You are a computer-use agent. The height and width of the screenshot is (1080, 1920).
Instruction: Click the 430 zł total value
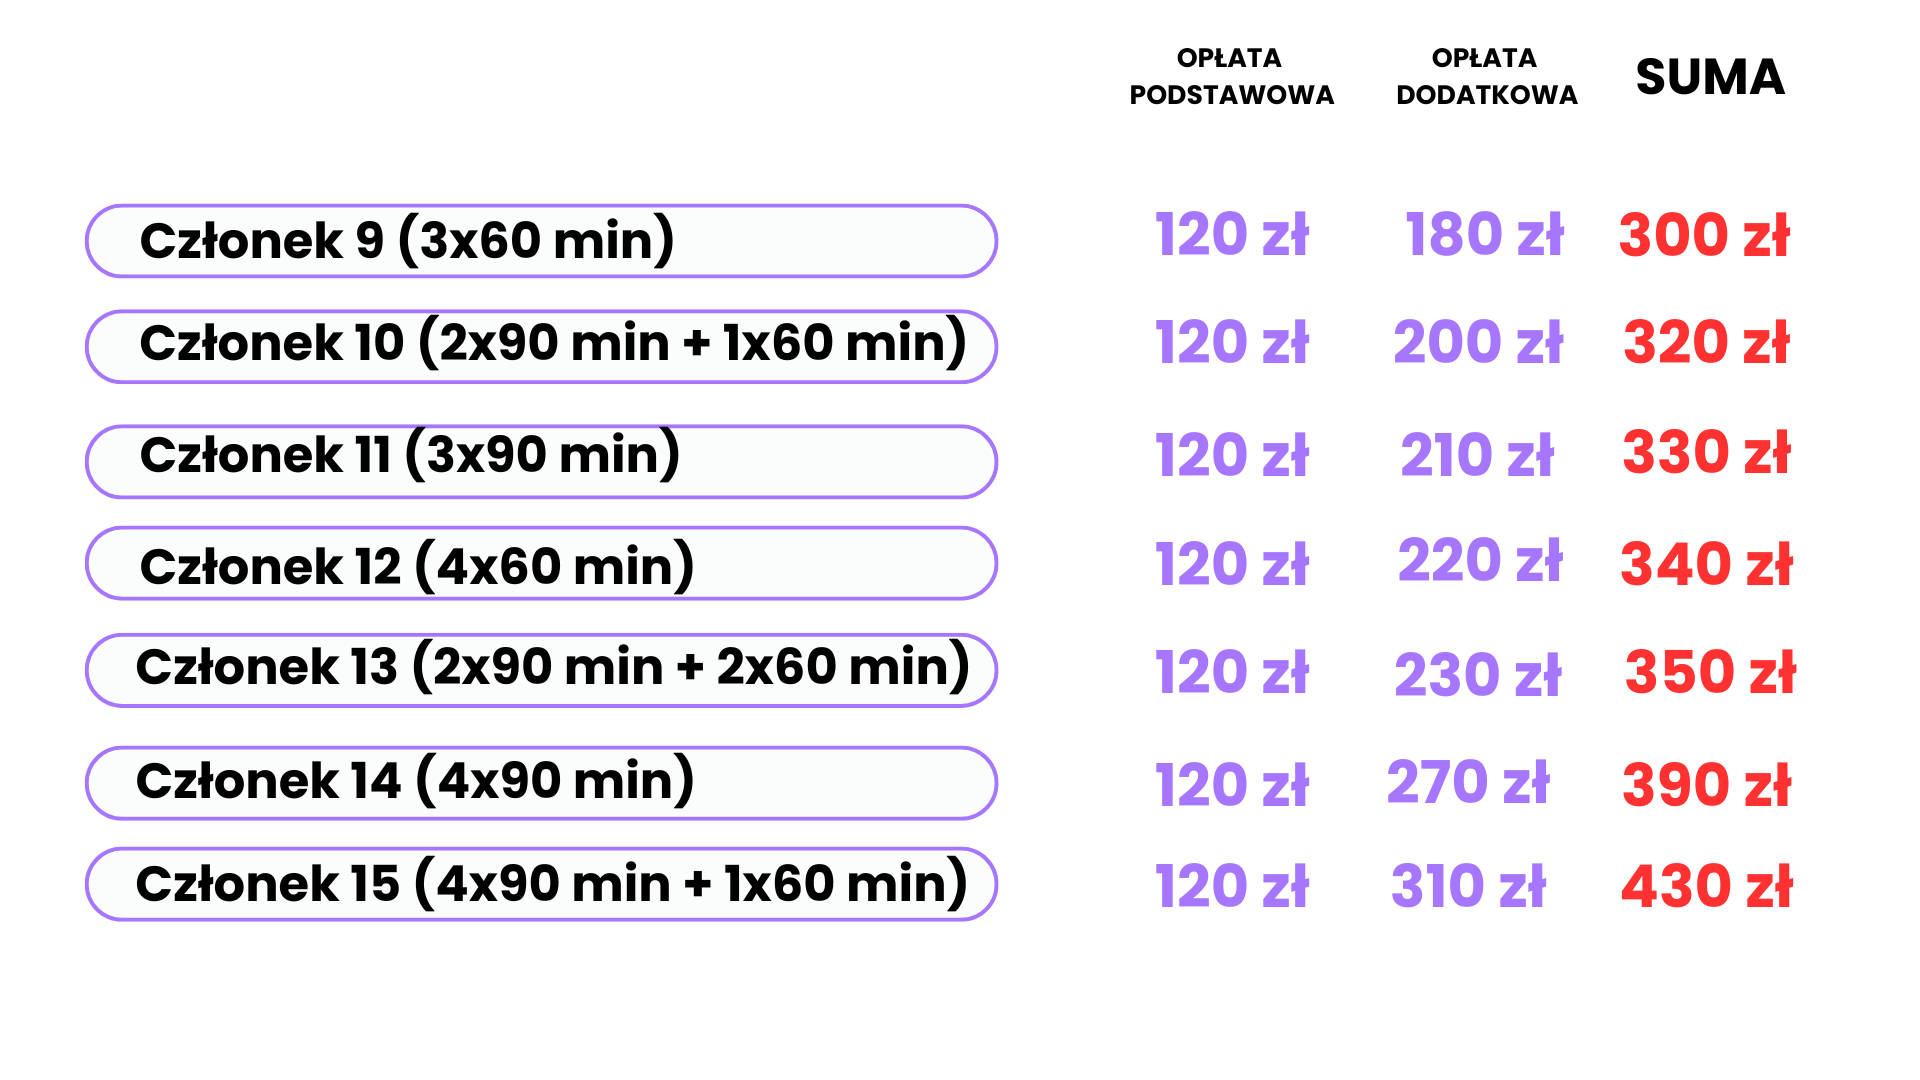point(1707,887)
